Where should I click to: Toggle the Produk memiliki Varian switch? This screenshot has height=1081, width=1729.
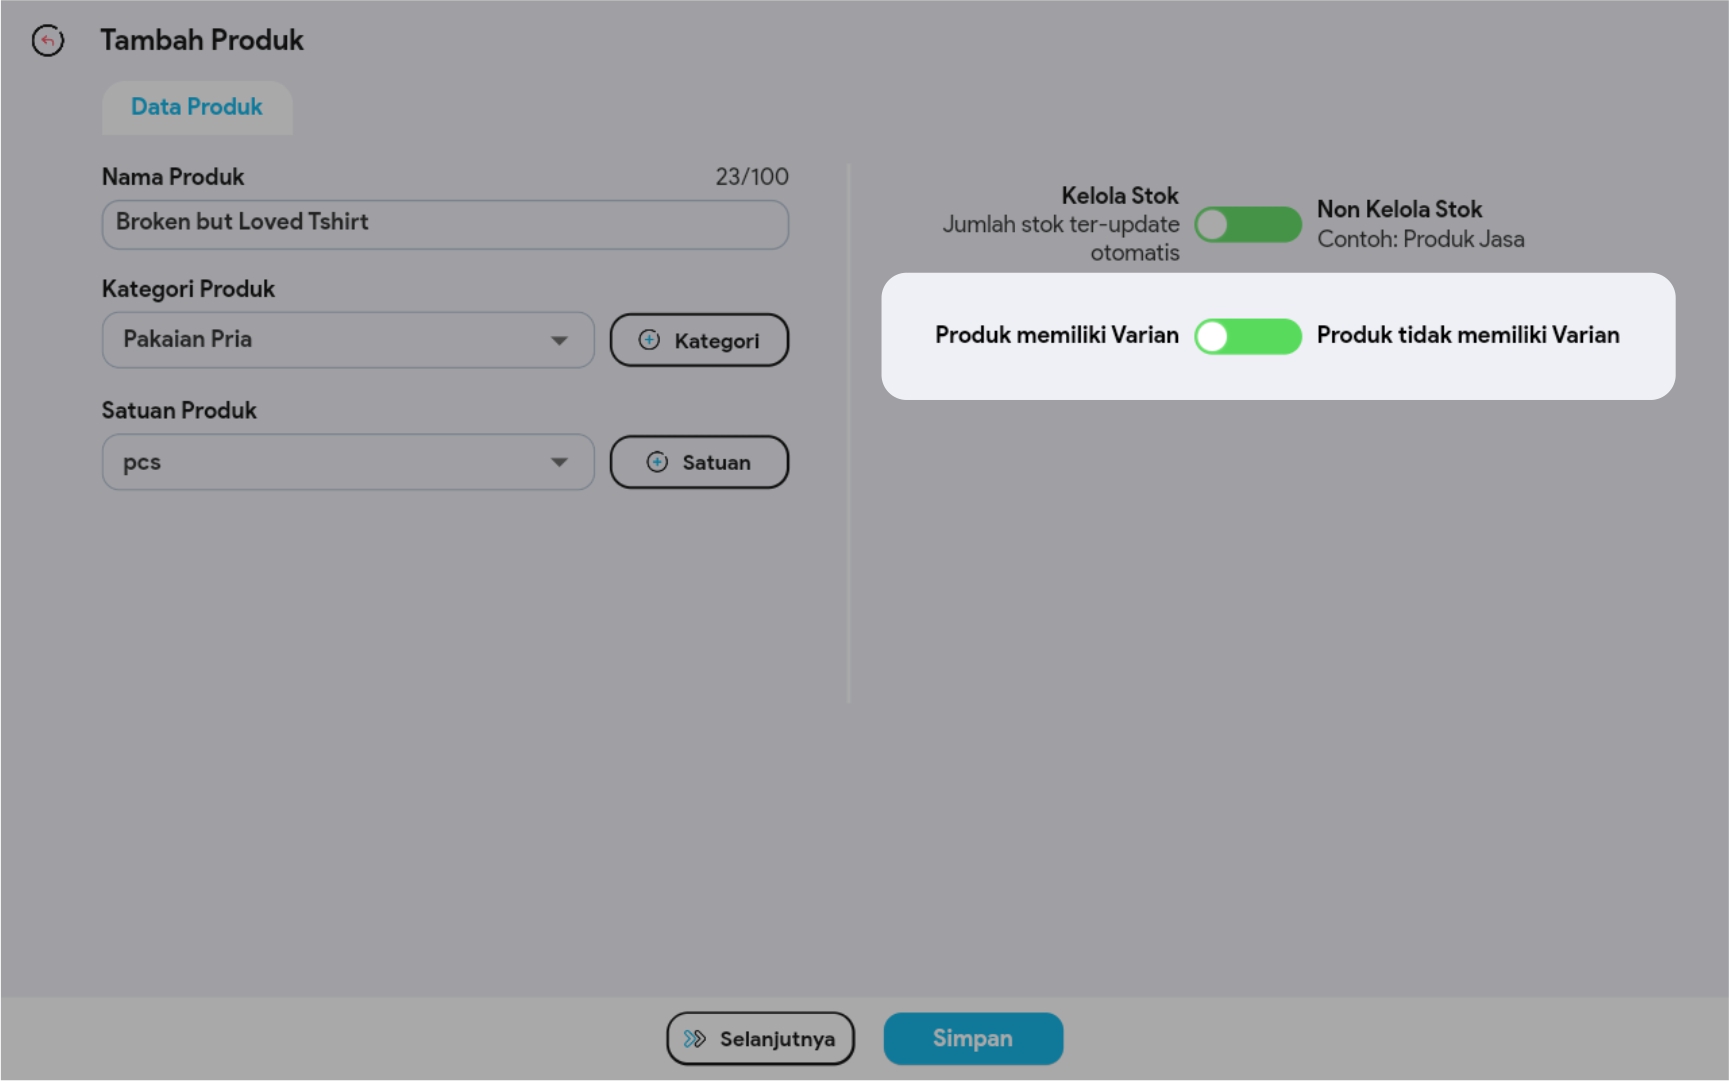(1247, 336)
